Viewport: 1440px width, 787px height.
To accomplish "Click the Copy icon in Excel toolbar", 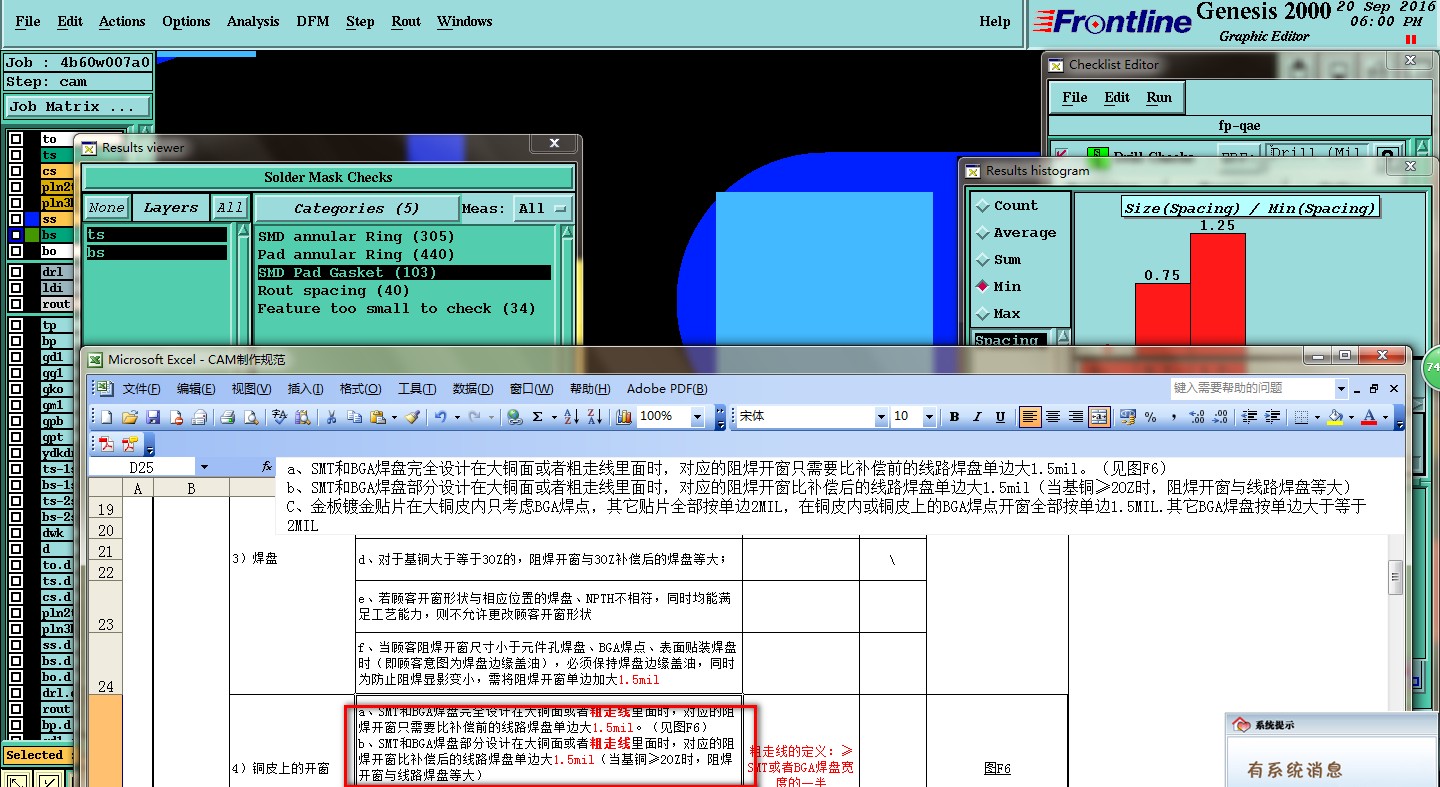I will [354, 416].
